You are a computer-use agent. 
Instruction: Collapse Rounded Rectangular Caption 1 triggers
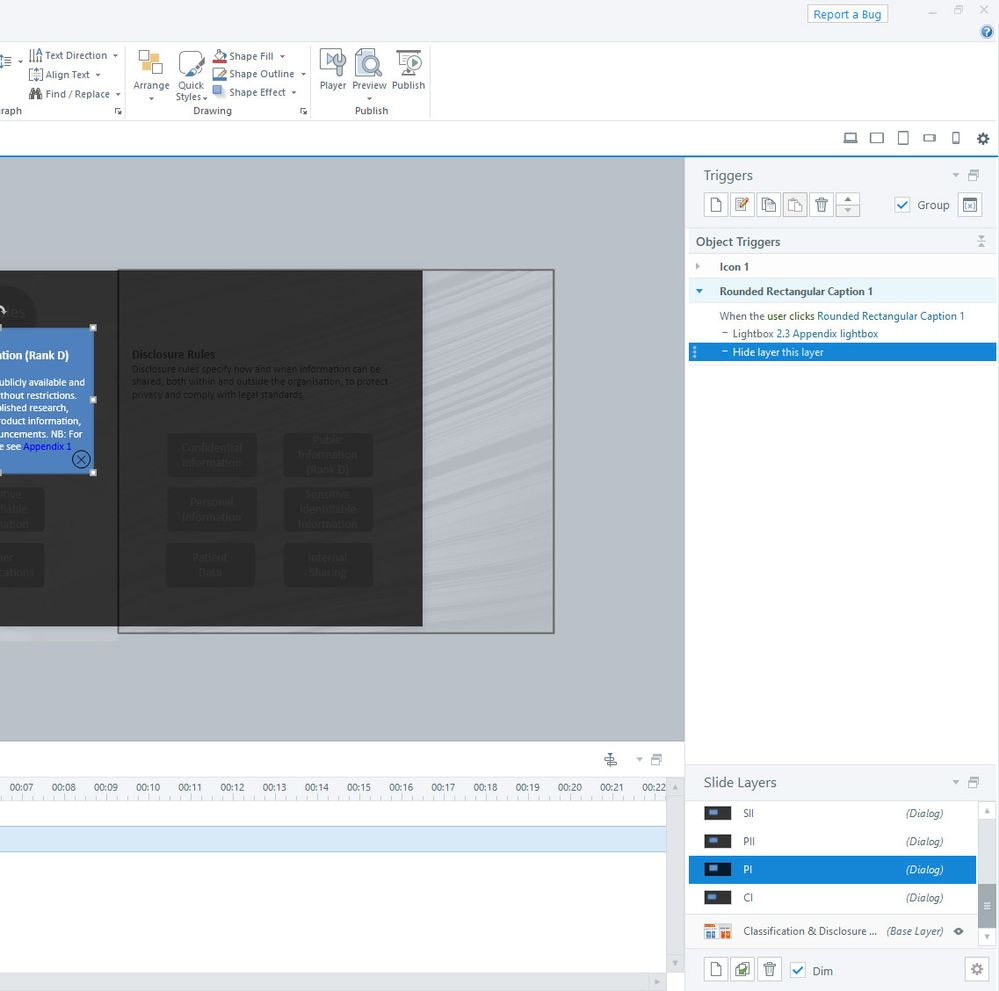tap(699, 291)
